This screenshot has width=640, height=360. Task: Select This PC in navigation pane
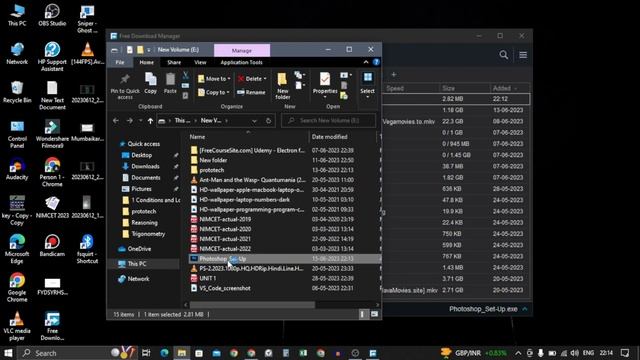point(132,264)
